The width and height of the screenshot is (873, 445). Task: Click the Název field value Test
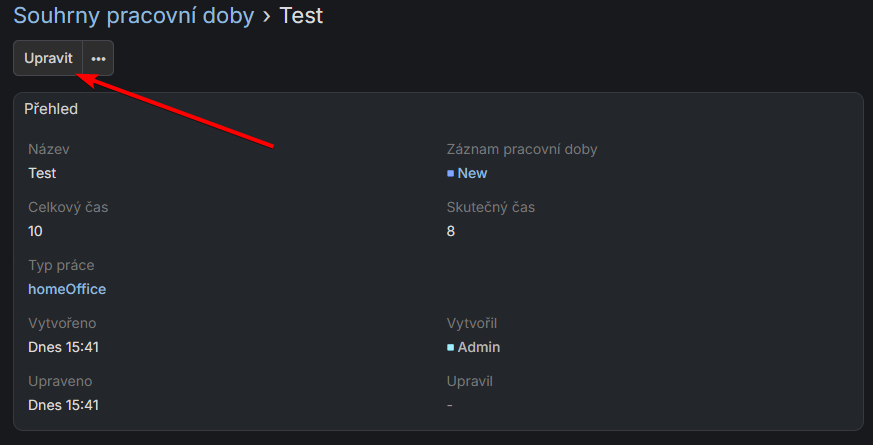coord(42,173)
